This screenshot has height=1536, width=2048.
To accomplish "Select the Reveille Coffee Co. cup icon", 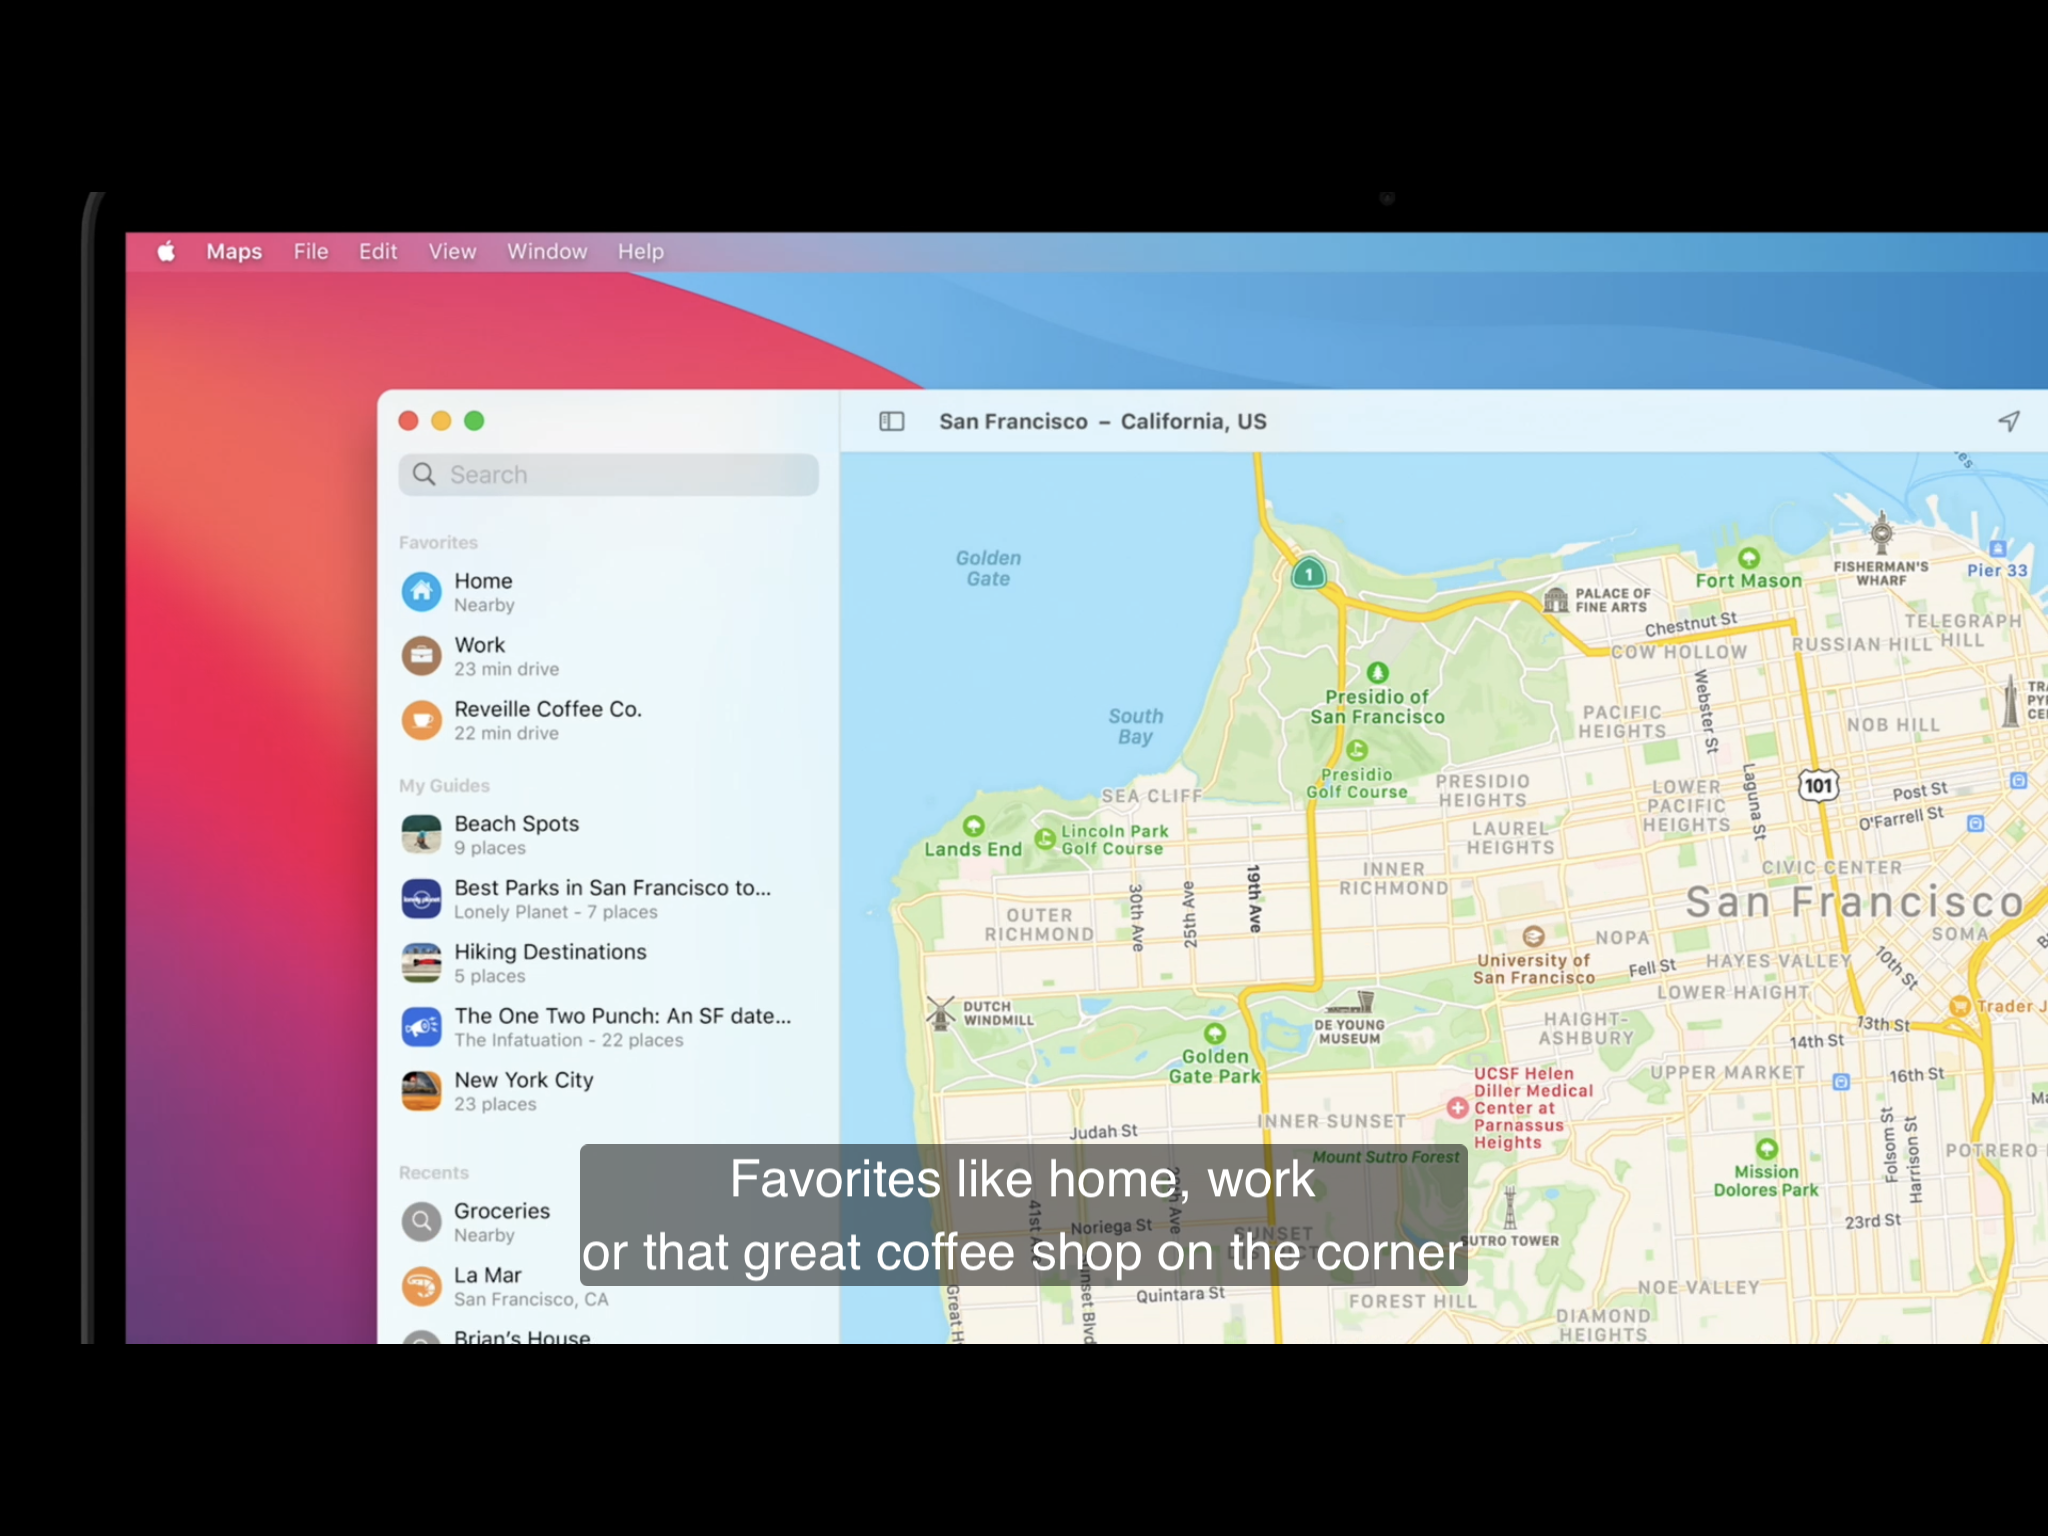I will 422,720.
